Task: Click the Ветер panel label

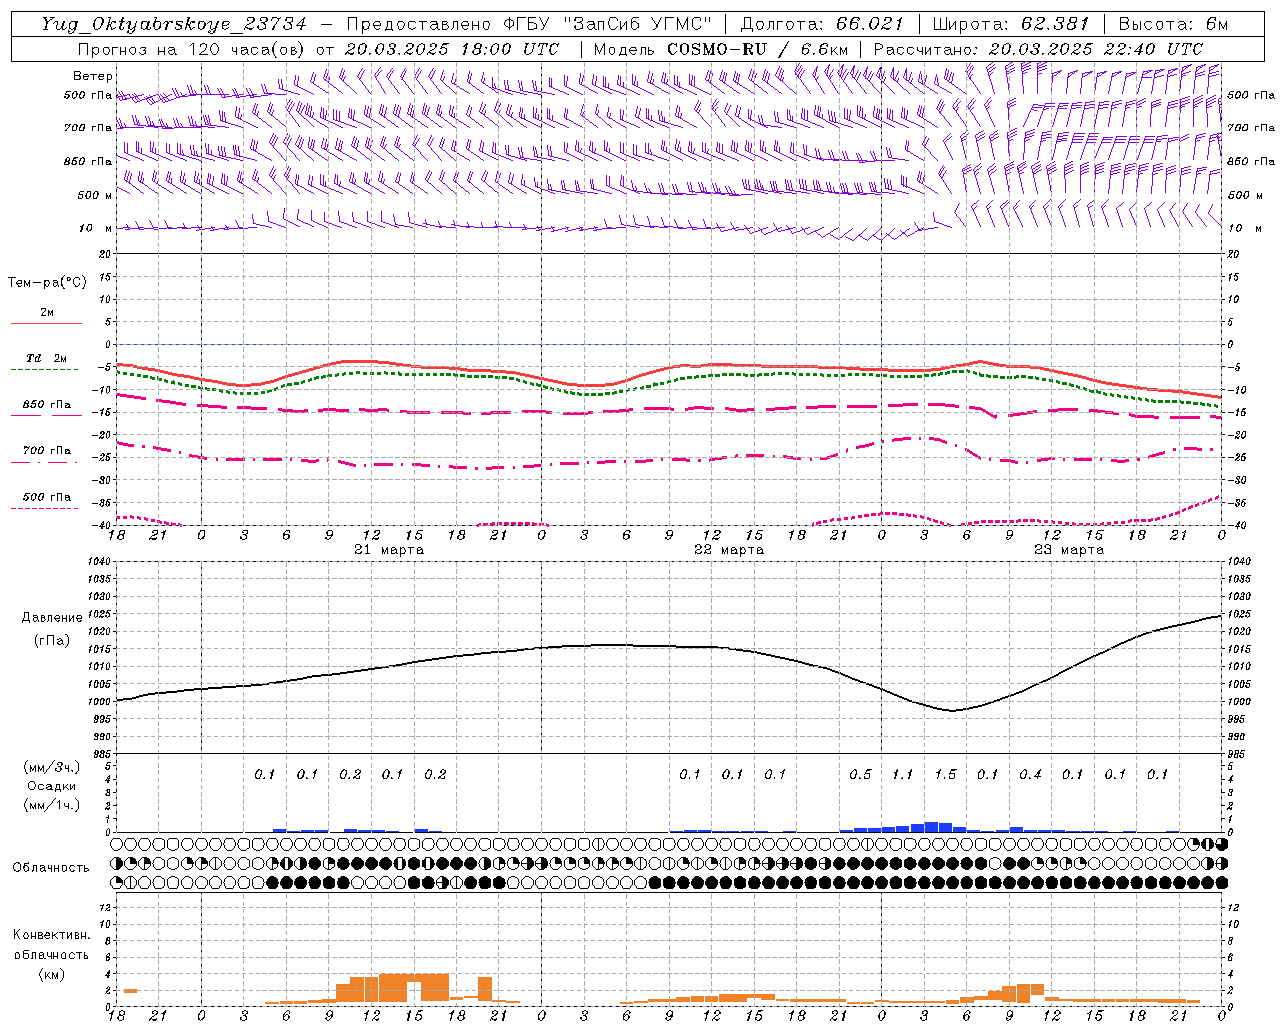Action: 93,76
